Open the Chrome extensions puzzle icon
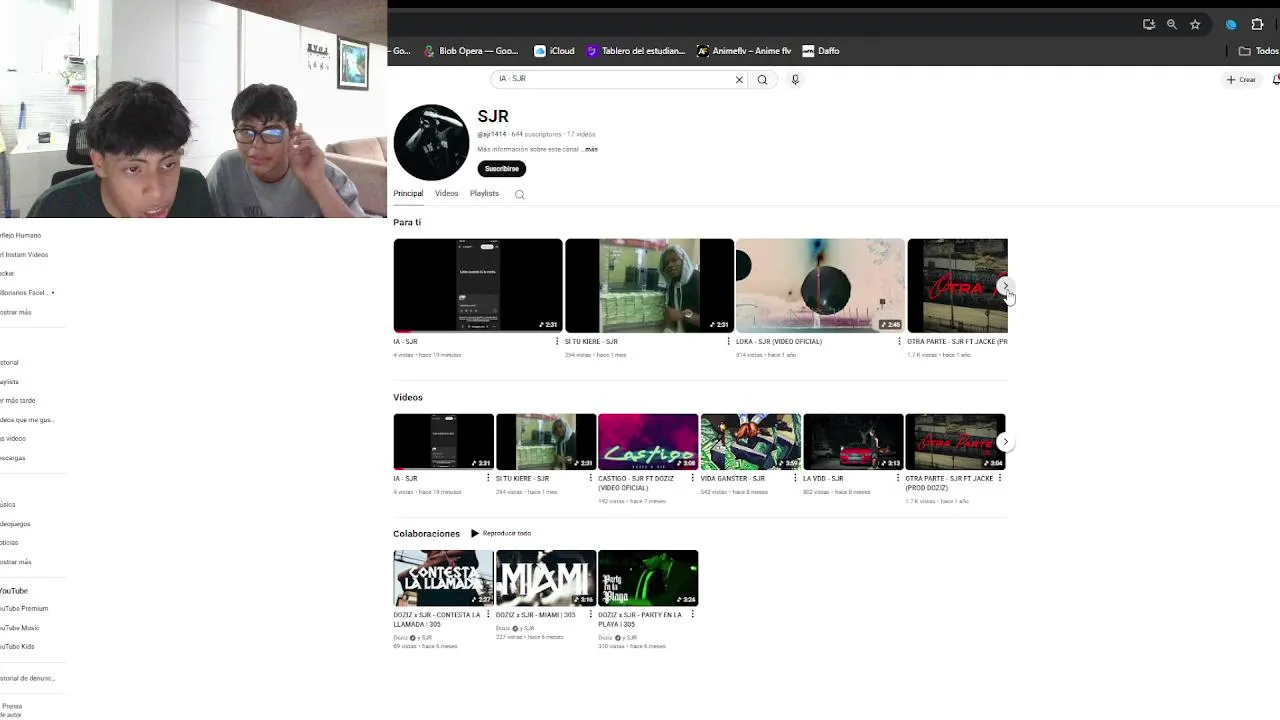Viewport: 1280px width, 720px height. click(x=1258, y=24)
